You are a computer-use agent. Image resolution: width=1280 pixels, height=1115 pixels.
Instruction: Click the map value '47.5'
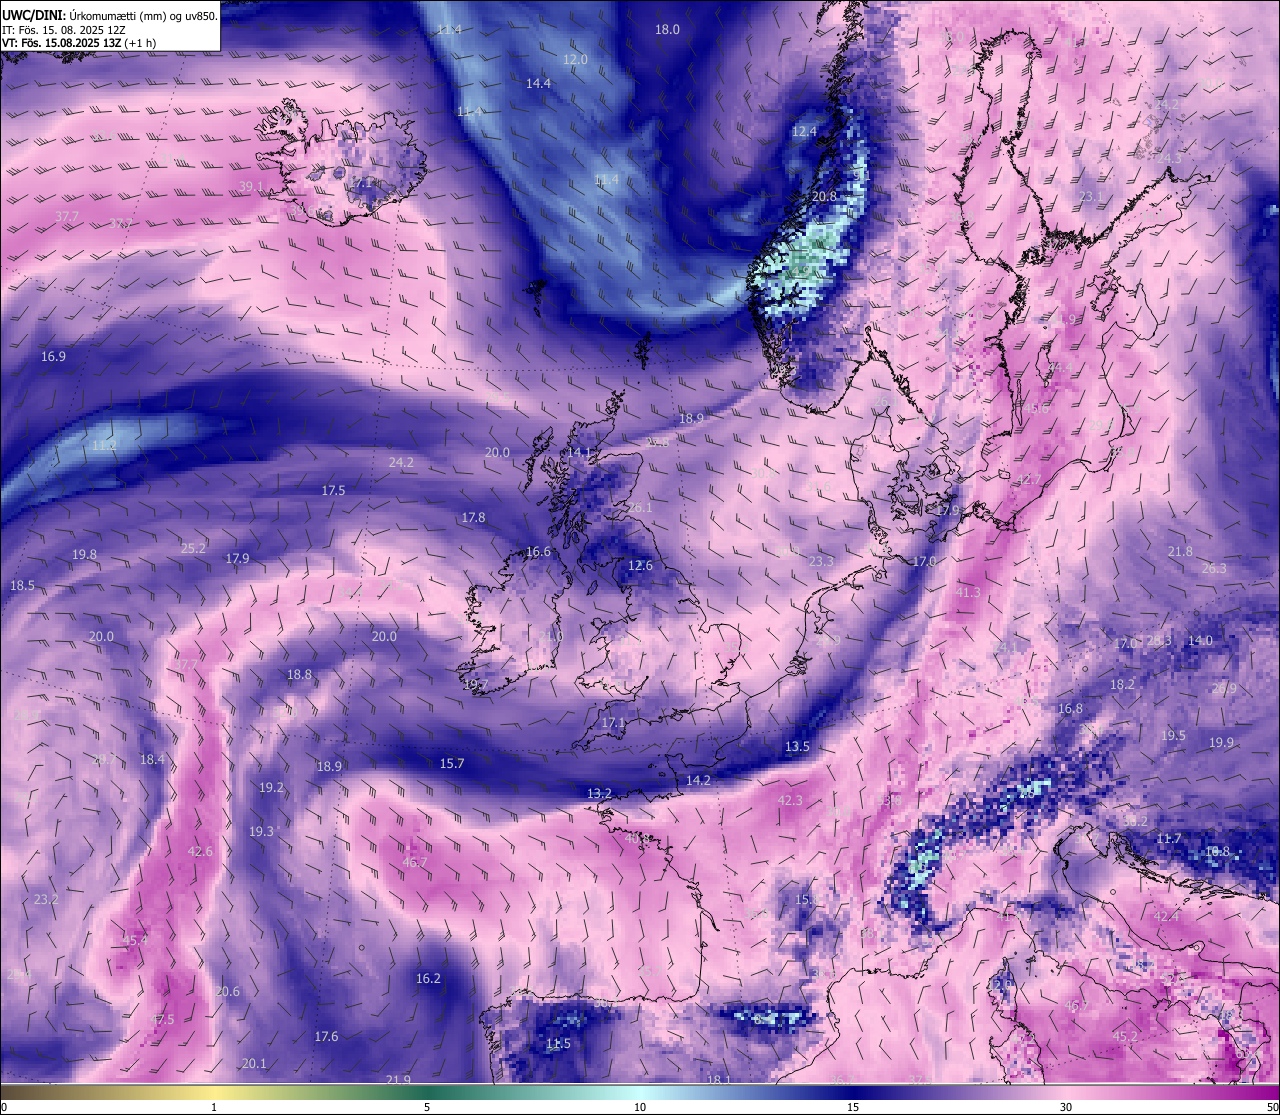click(162, 1020)
